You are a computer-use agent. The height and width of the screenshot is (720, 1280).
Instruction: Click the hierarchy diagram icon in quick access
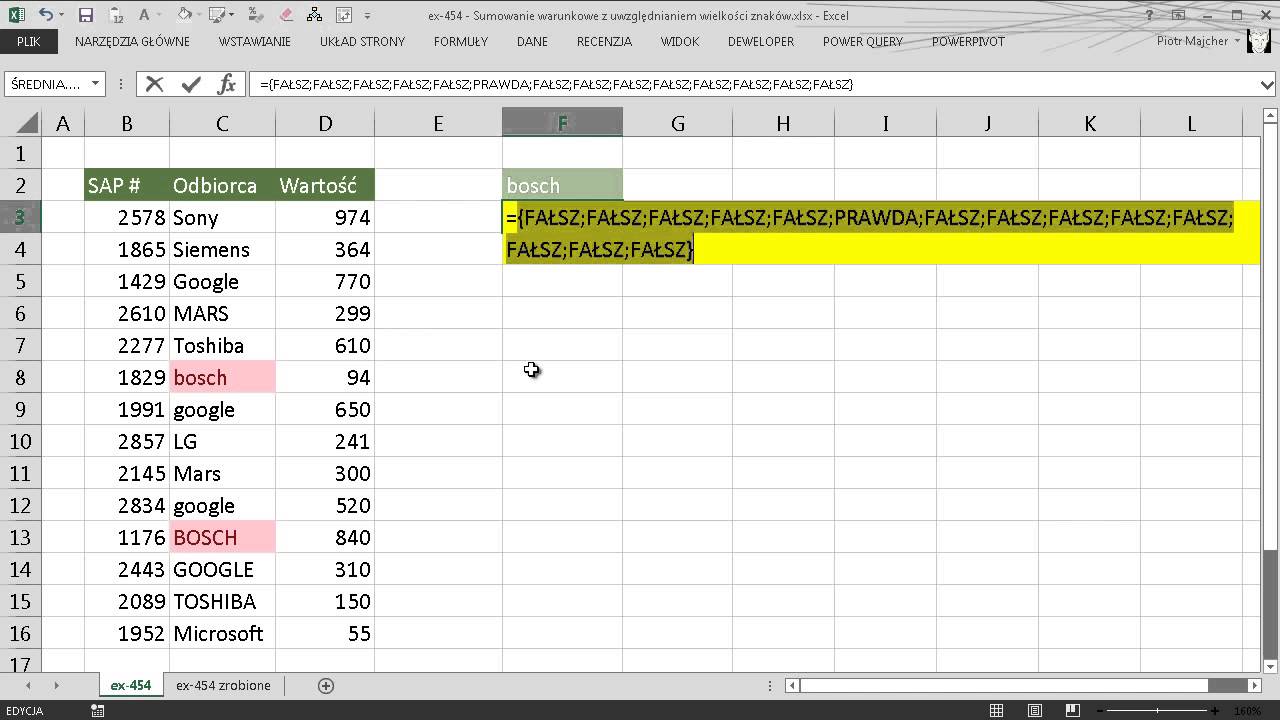click(x=314, y=15)
